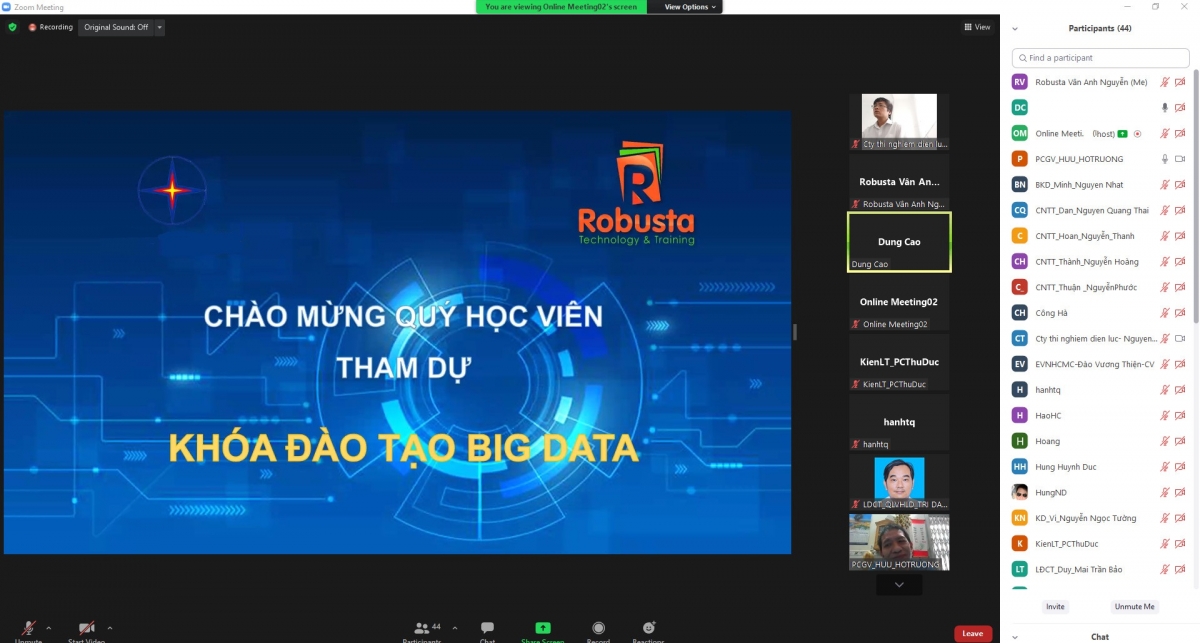This screenshot has height=643, width=1200.
Task: Select the KienLT_PCThuDuc video tile
Action: (899, 362)
